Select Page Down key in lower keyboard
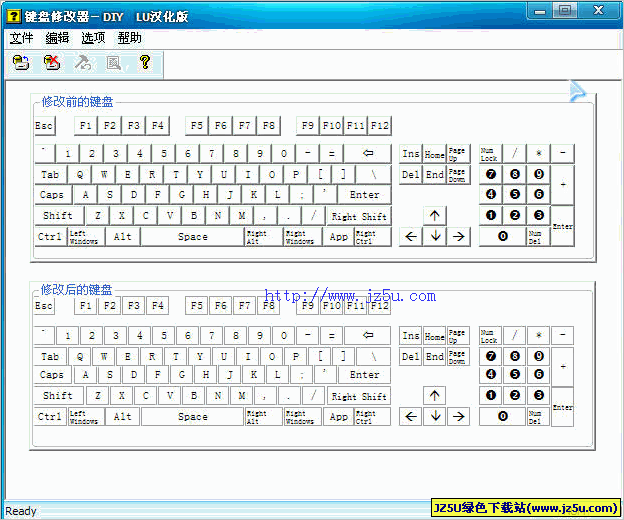624x520 pixels. point(458,356)
